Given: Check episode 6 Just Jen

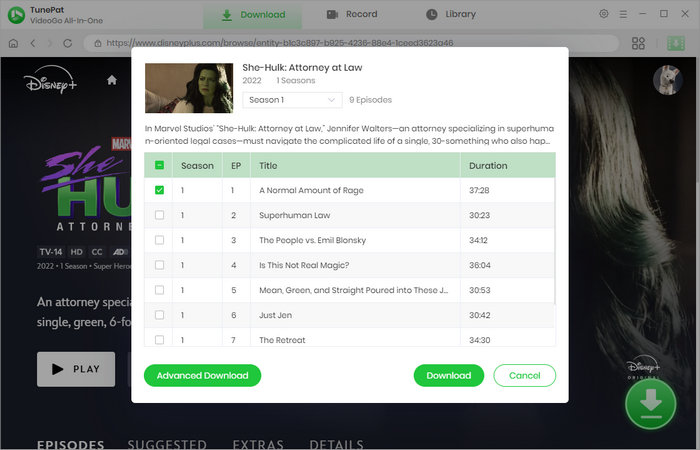Looking at the screenshot, I should 159,315.
